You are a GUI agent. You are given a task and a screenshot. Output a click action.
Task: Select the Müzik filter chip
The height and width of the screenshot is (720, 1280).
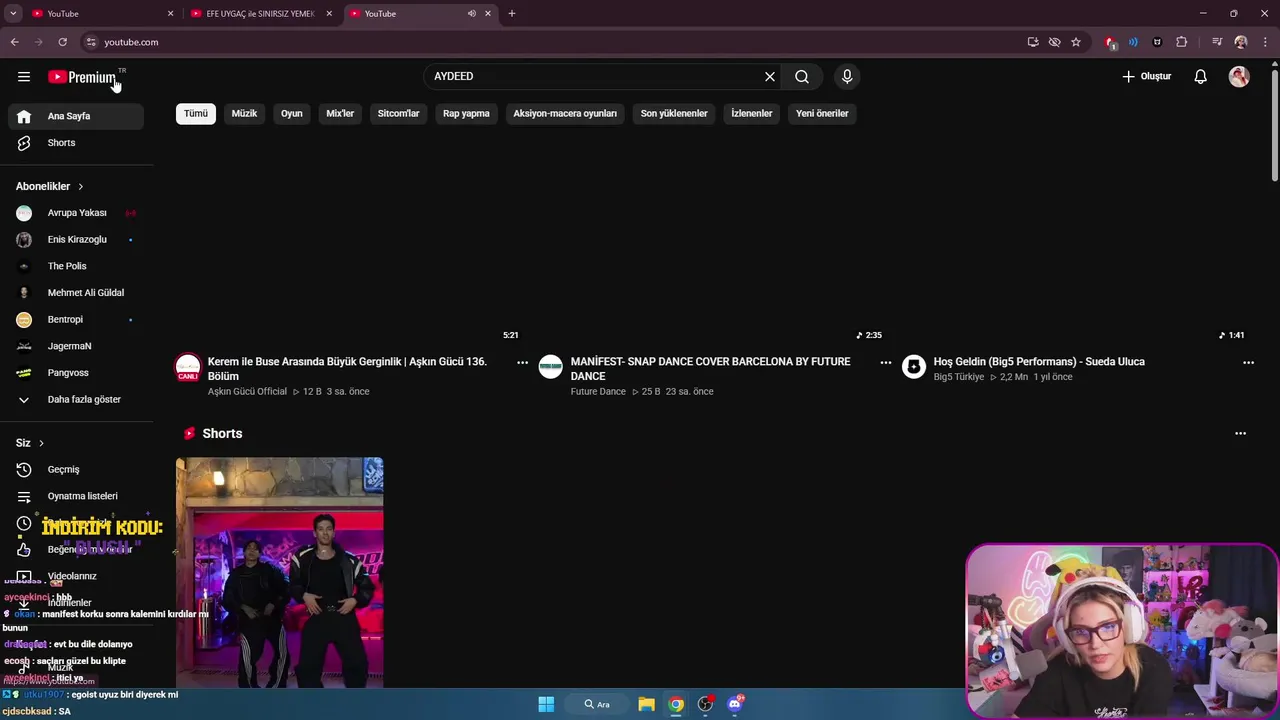(x=244, y=114)
